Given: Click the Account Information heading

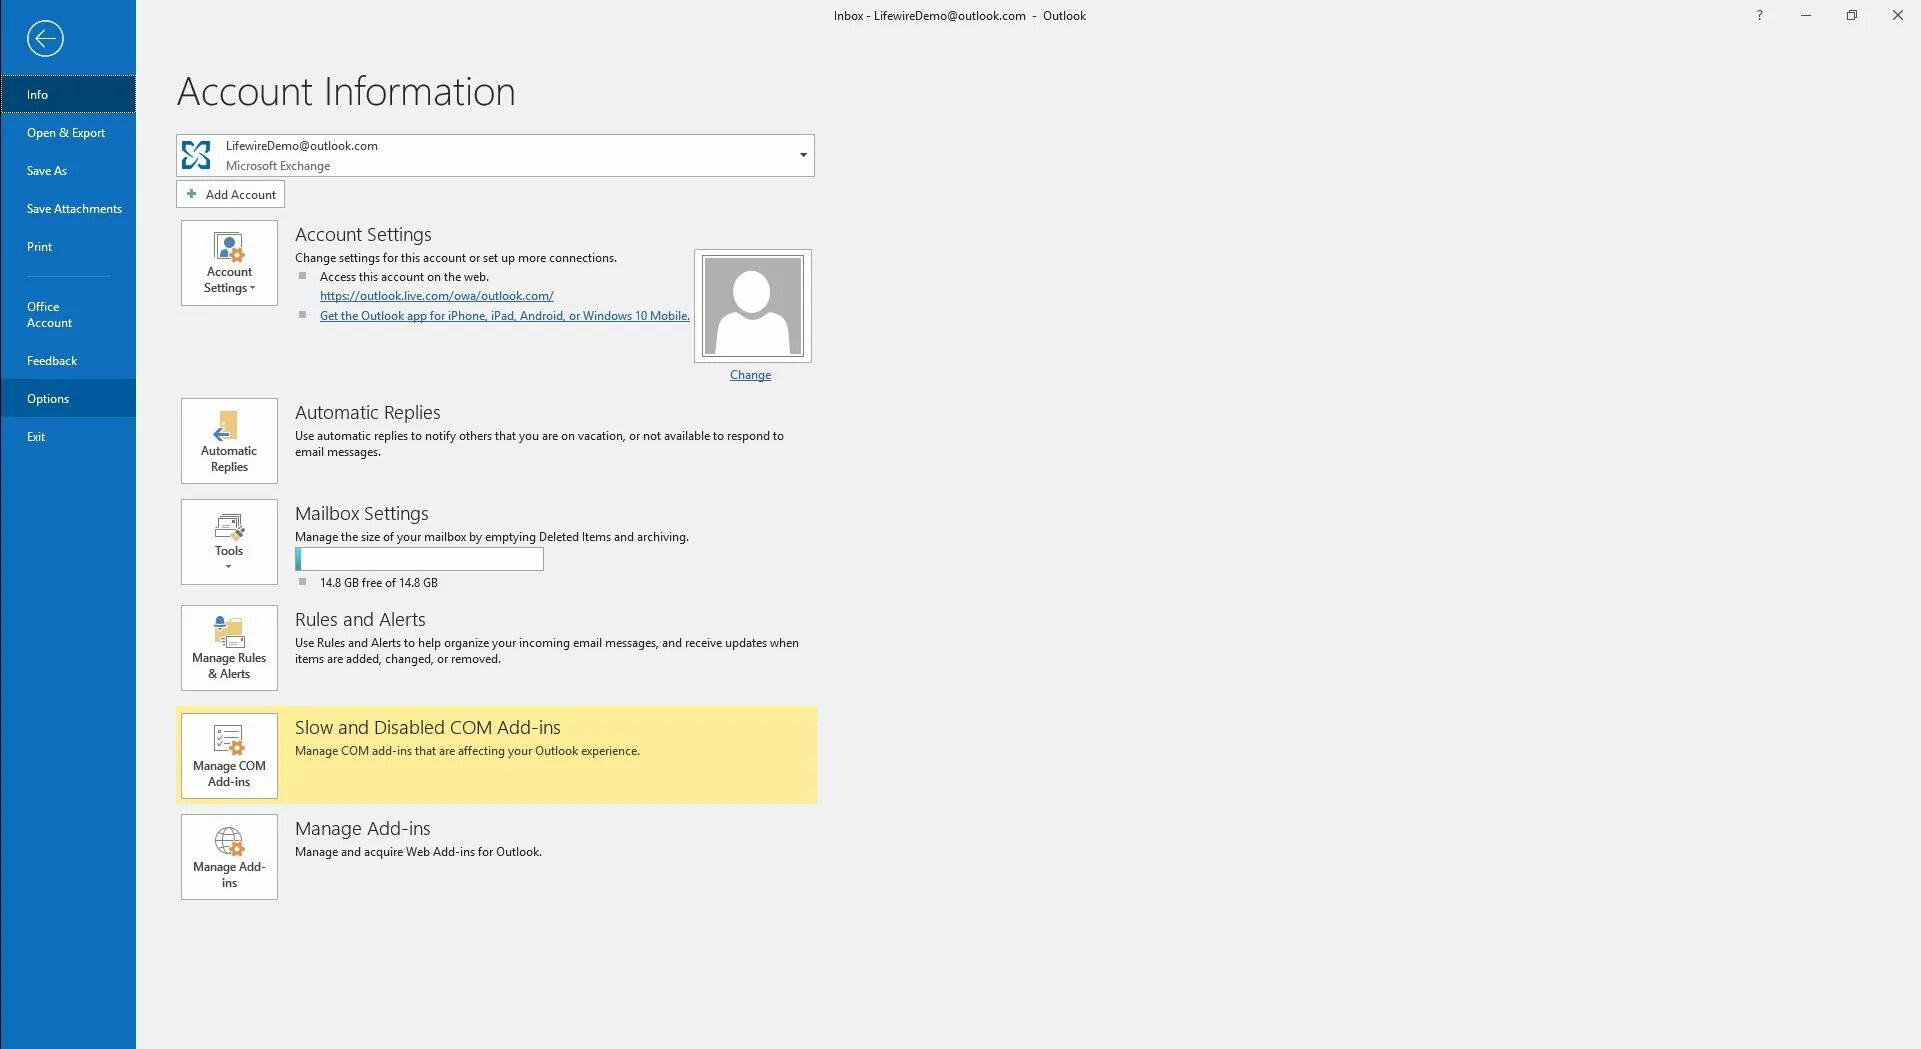Looking at the screenshot, I should (346, 92).
